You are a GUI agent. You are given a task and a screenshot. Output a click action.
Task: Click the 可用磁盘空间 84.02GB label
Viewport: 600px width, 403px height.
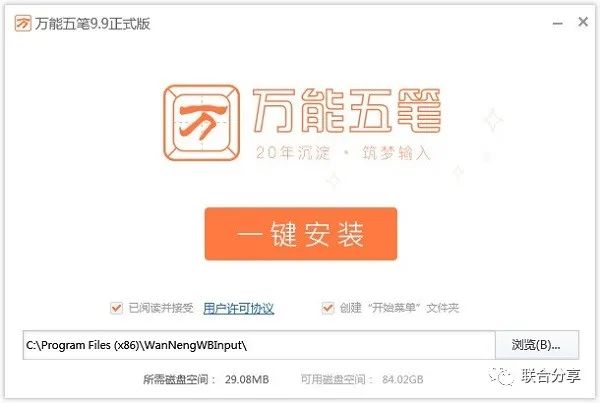[x=362, y=379]
